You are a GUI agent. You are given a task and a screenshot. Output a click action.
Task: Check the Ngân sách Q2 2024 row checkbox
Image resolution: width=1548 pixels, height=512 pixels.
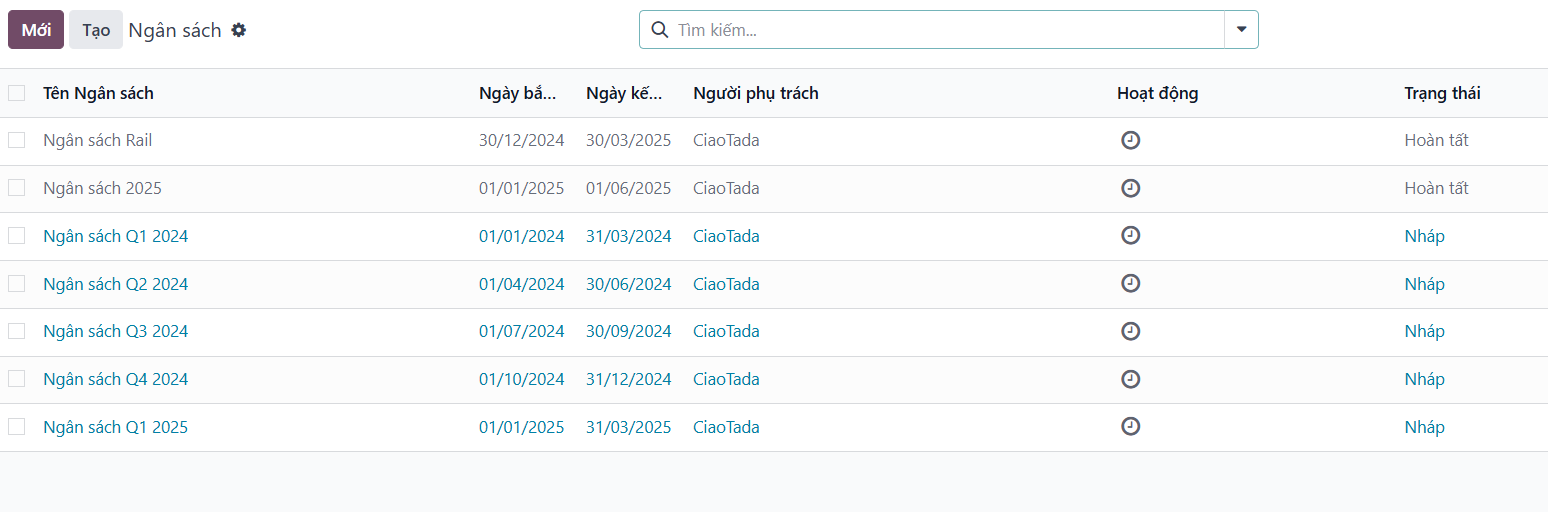point(16,284)
